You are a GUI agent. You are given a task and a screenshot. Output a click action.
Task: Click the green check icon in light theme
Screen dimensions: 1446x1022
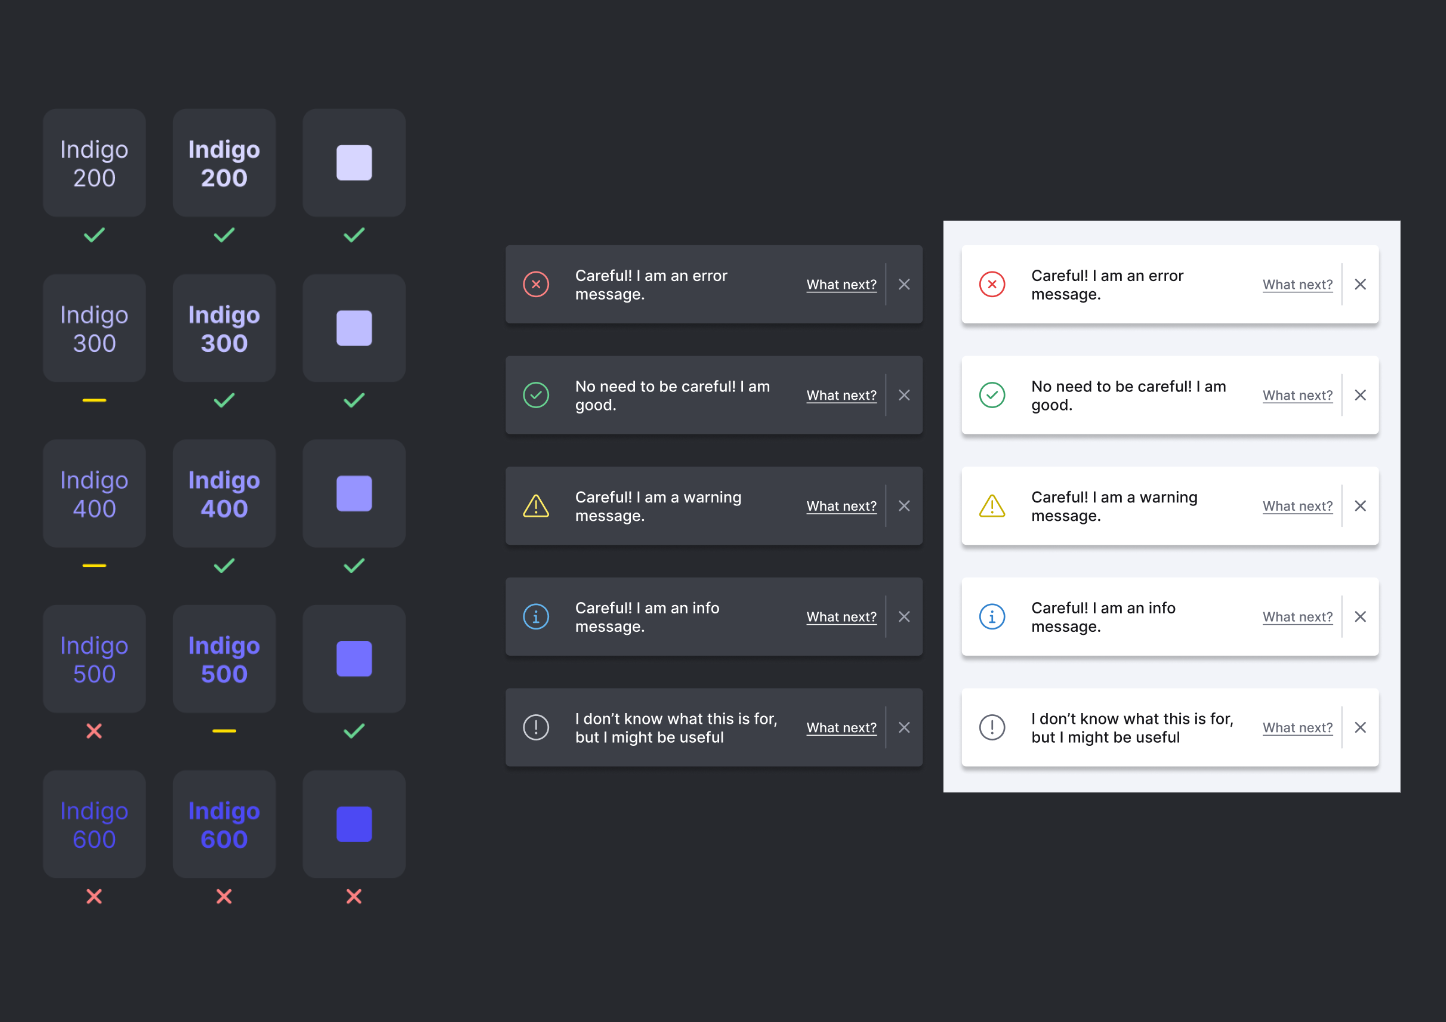(x=992, y=395)
